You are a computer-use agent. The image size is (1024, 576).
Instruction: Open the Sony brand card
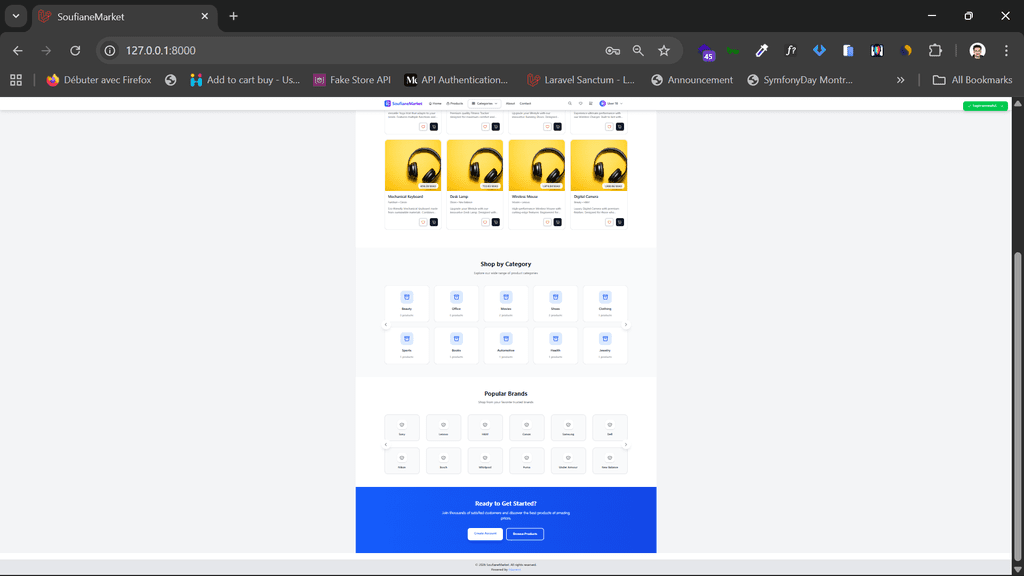(402, 428)
